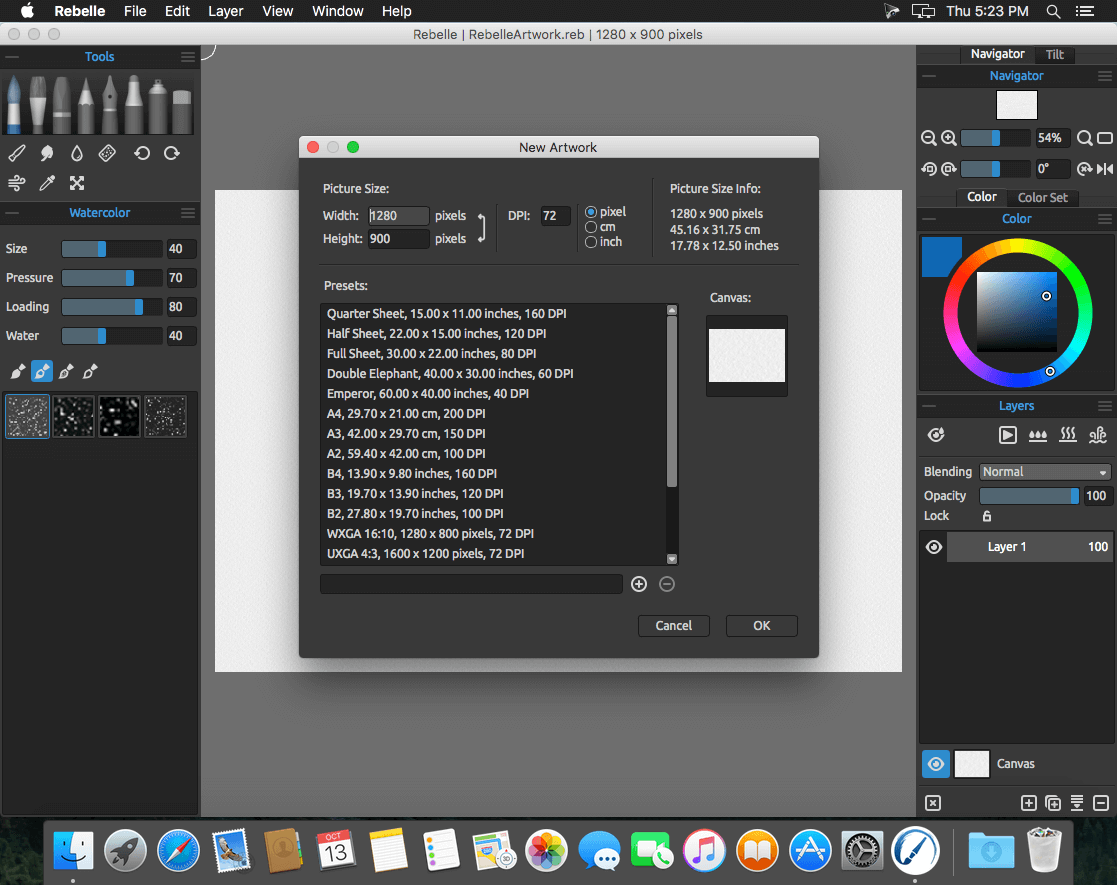Open the View menu
The width and height of the screenshot is (1117, 885).
[277, 11]
